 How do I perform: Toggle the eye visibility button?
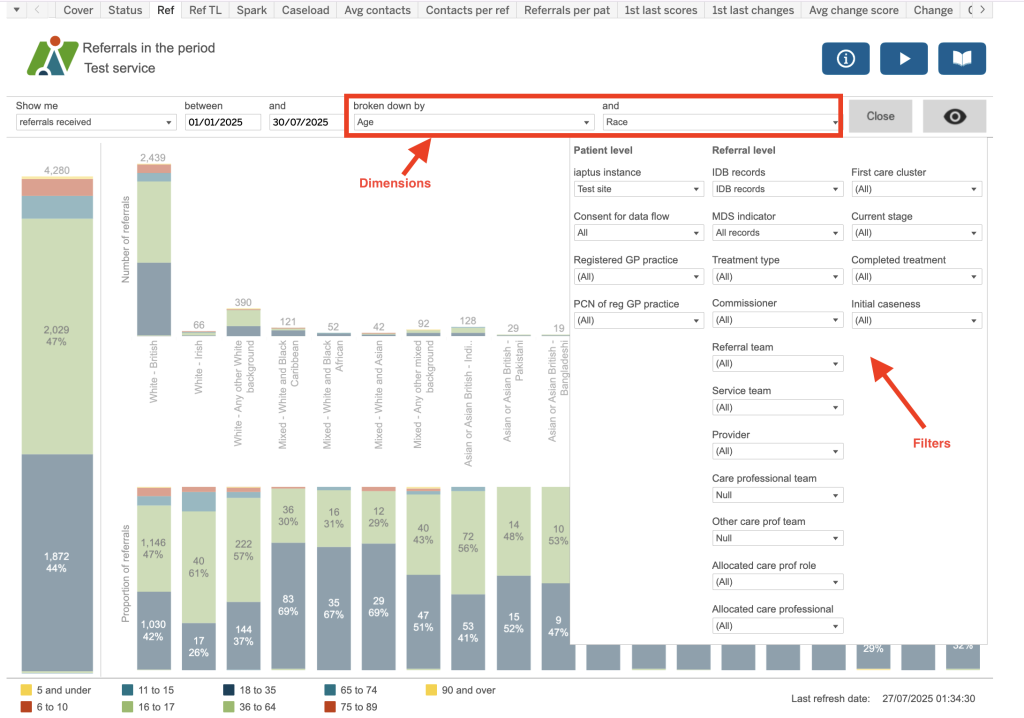(x=954, y=116)
